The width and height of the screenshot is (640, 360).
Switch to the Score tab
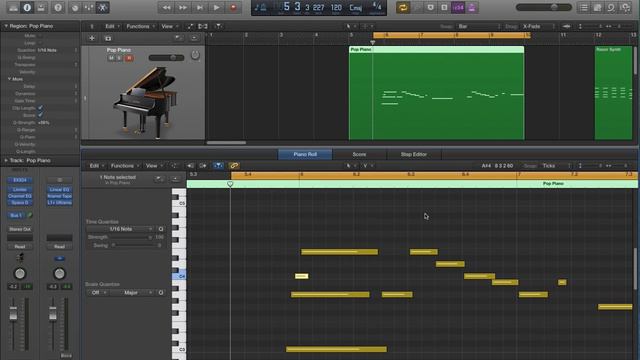pyautogui.click(x=359, y=154)
